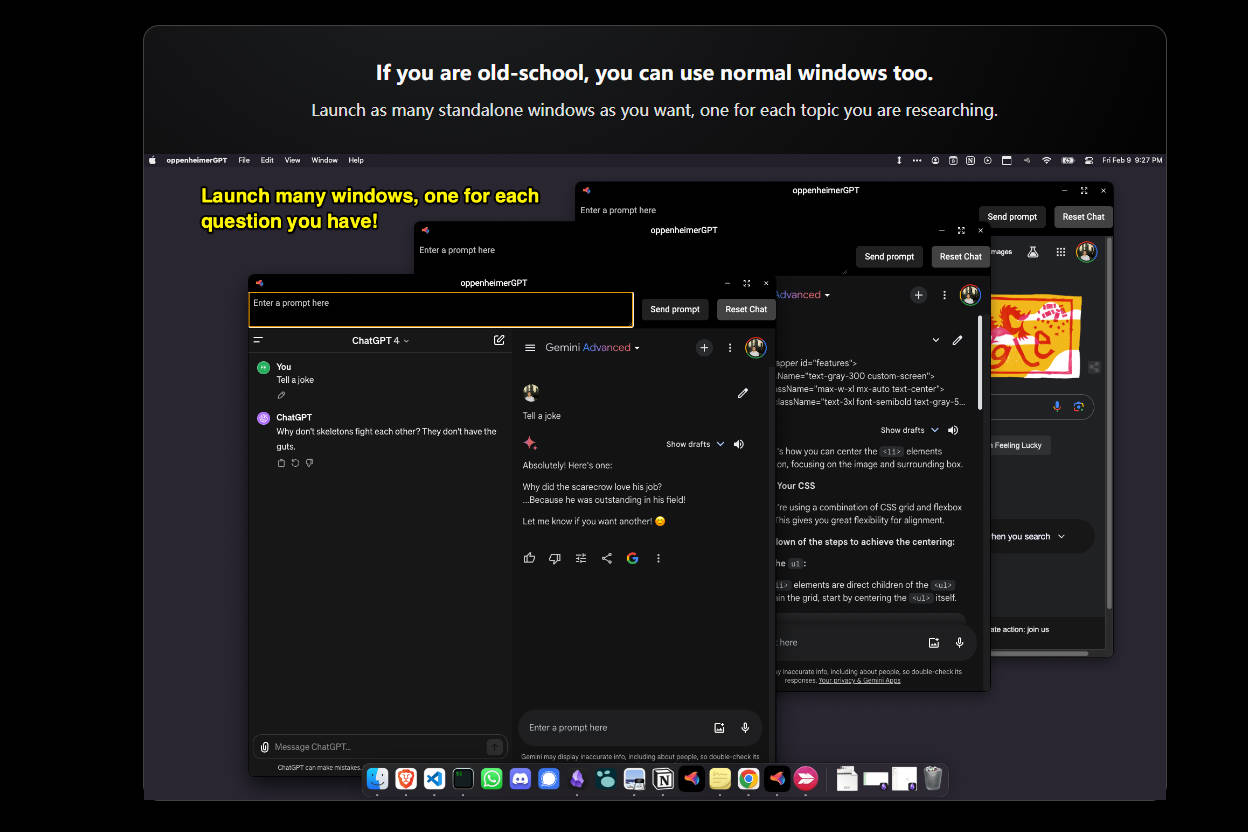This screenshot has height=832, width=1248.
Task: Open the File menu
Action: point(244,160)
